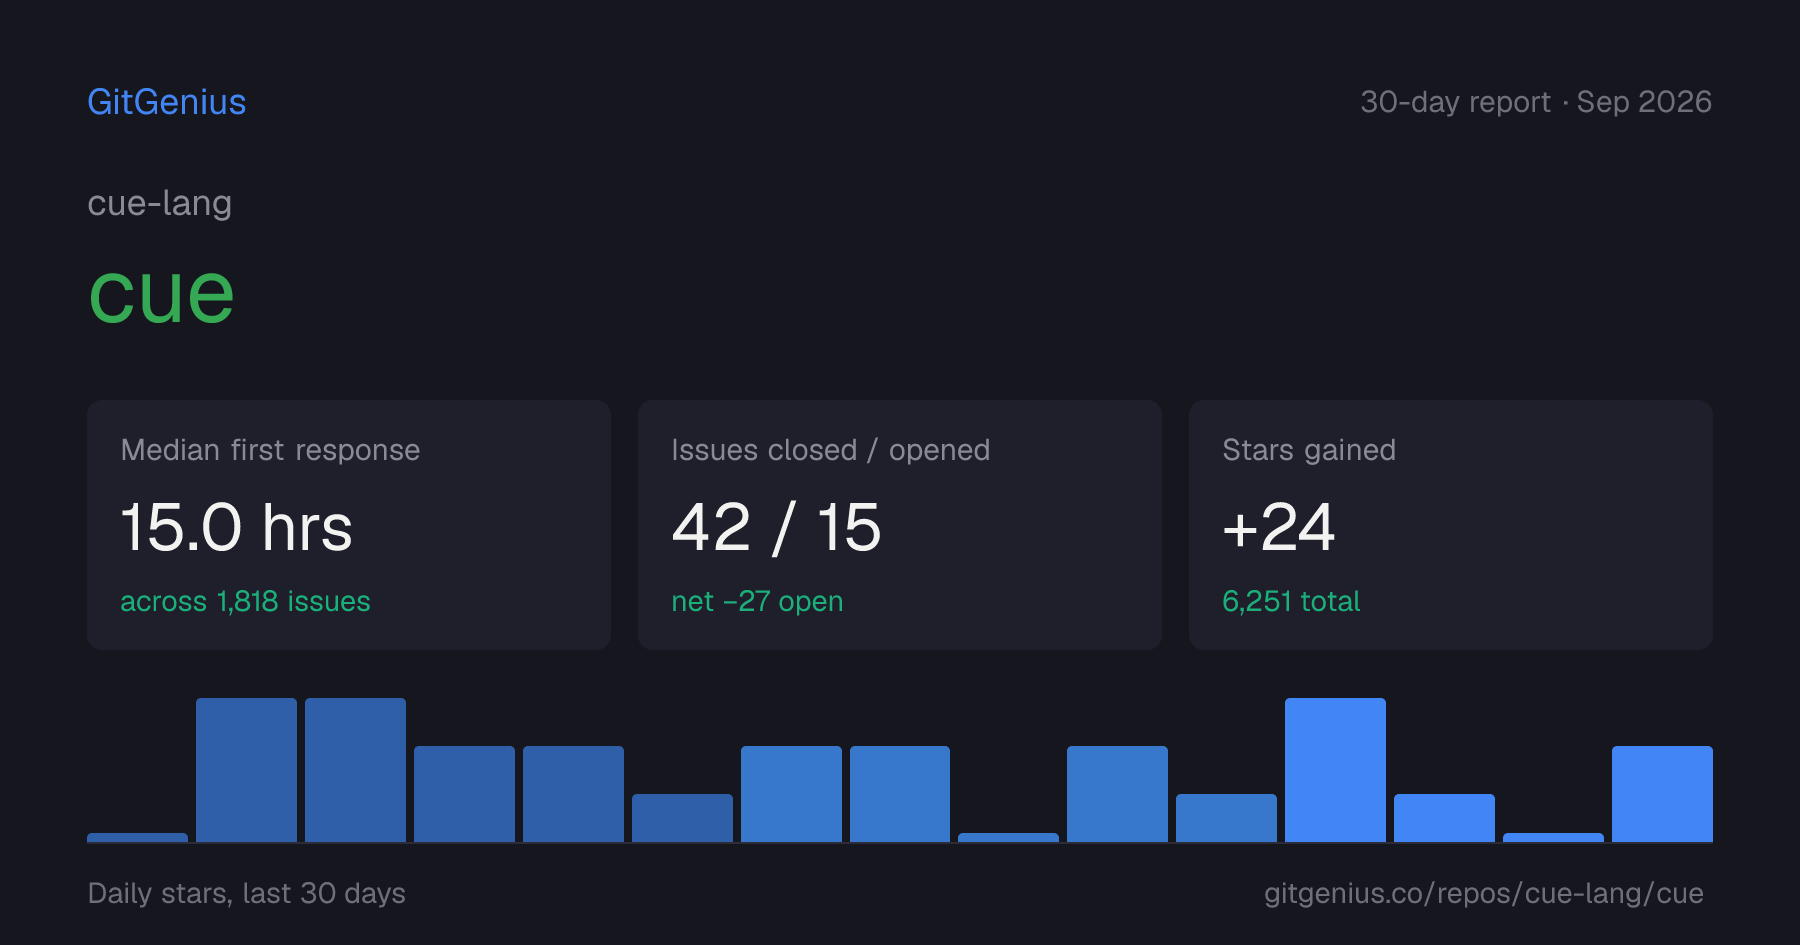This screenshot has width=1800, height=945.
Task: Select the +24 stars value
Action: (x=1279, y=527)
